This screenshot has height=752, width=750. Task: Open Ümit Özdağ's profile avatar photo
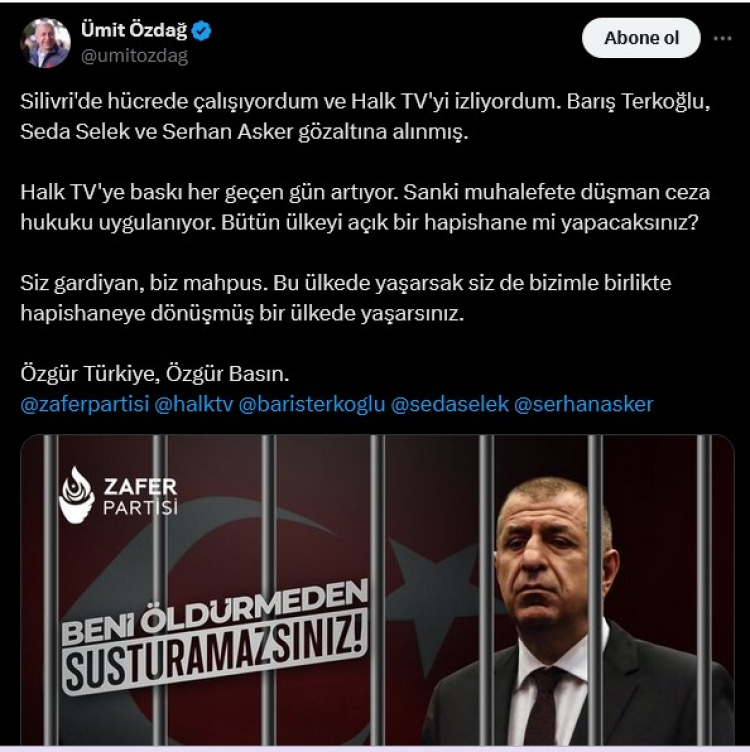(x=45, y=43)
